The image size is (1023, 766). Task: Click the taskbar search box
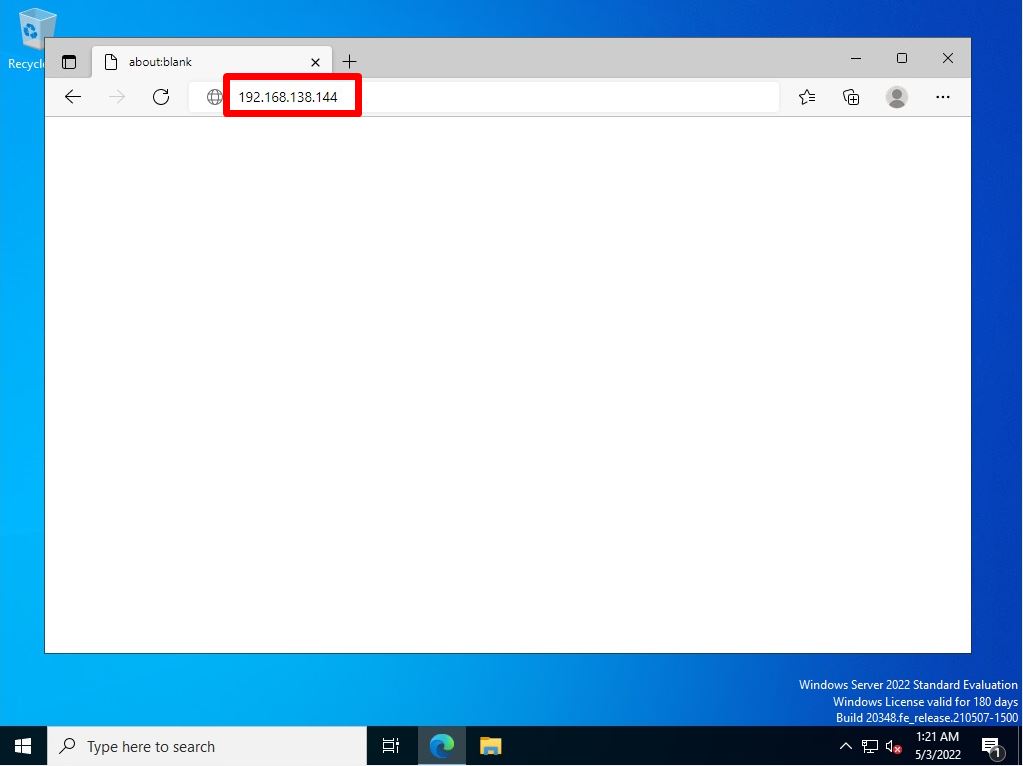[207, 746]
